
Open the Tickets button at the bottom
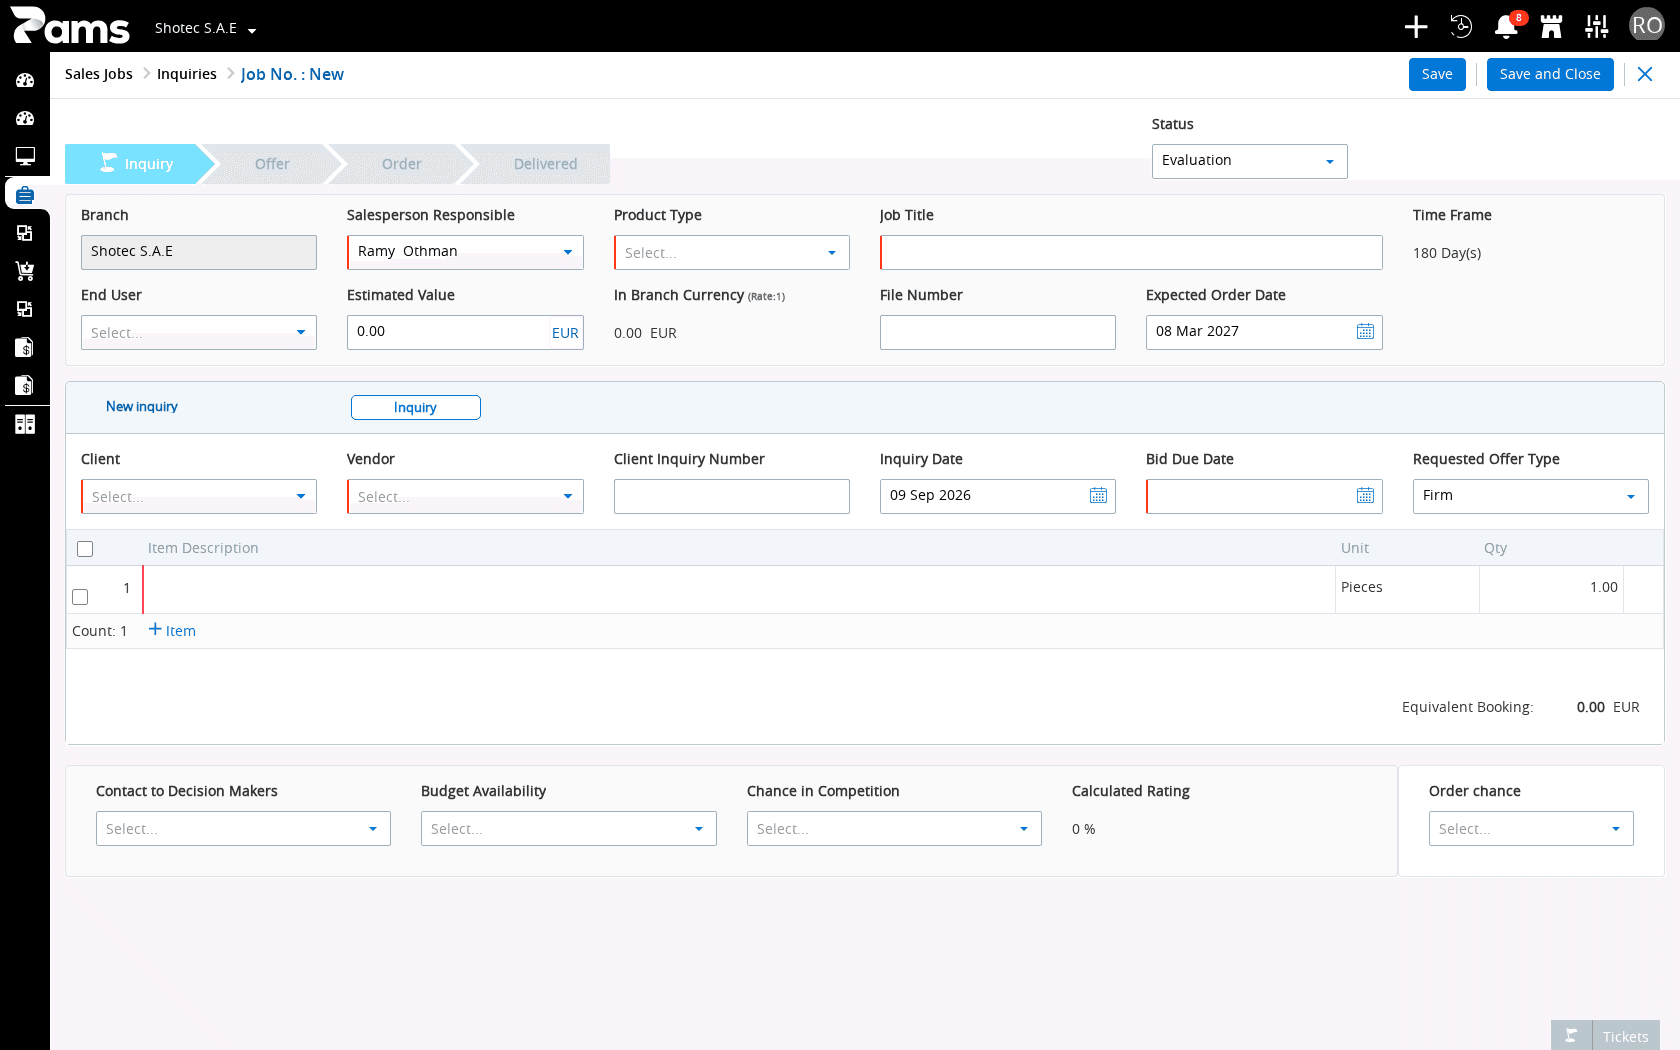1605,1036
